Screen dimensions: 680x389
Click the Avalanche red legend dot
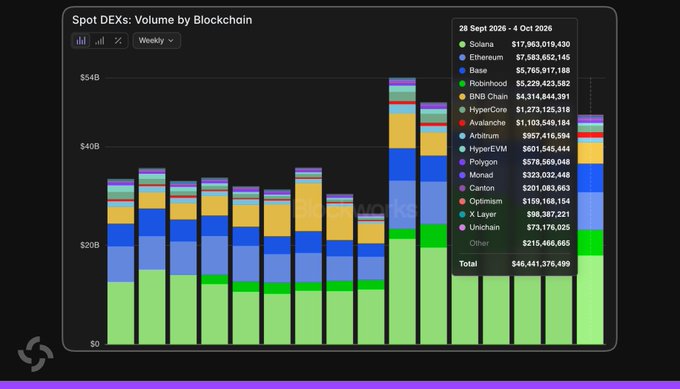(x=462, y=123)
